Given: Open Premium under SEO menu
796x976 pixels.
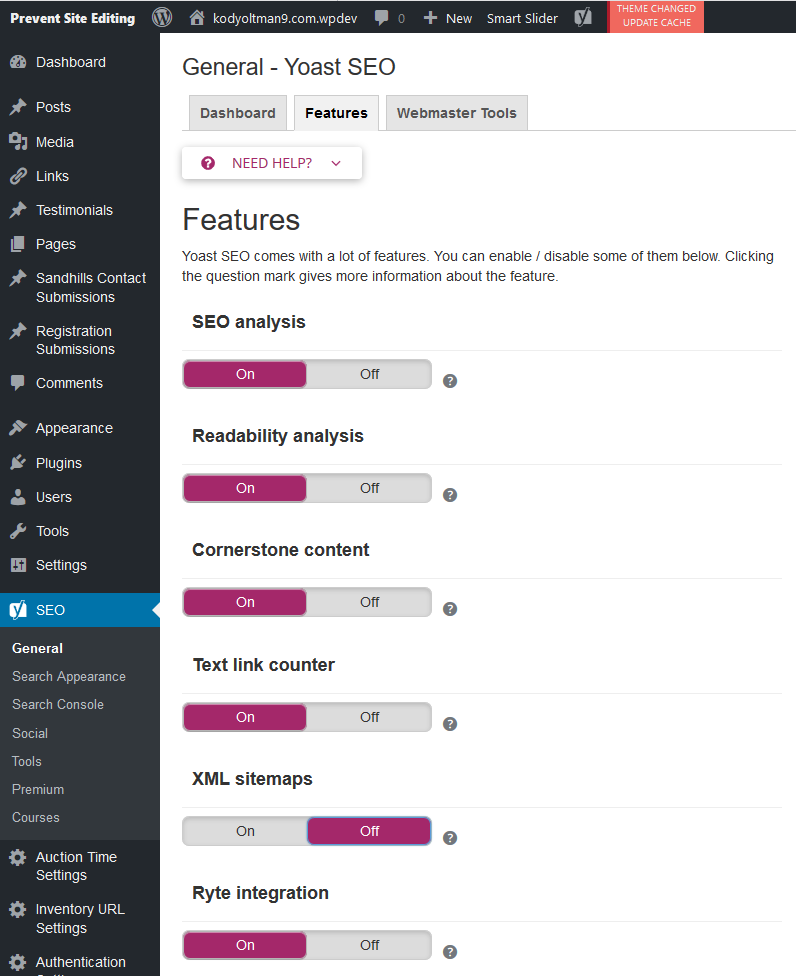Looking at the screenshot, I should (x=38, y=789).
